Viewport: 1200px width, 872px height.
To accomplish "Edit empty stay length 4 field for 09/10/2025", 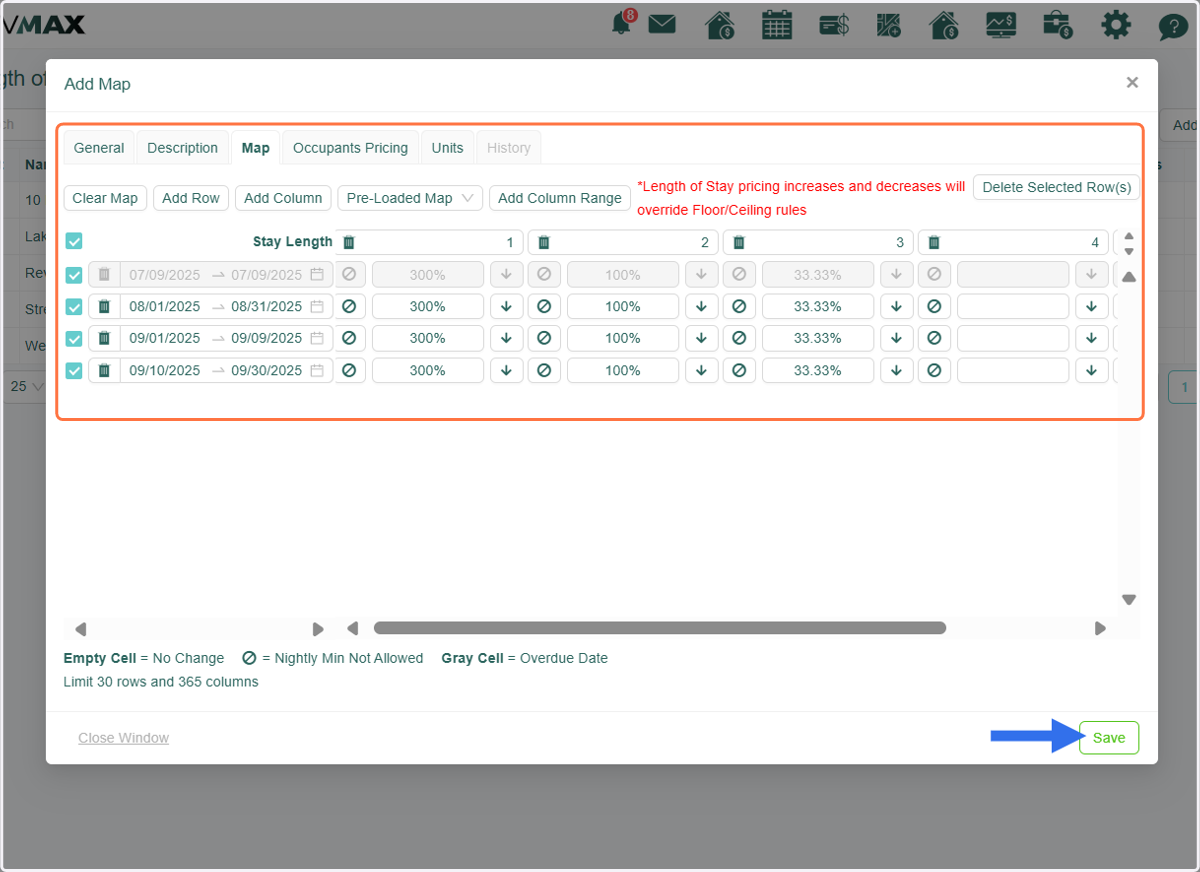I will (1013, 370).
